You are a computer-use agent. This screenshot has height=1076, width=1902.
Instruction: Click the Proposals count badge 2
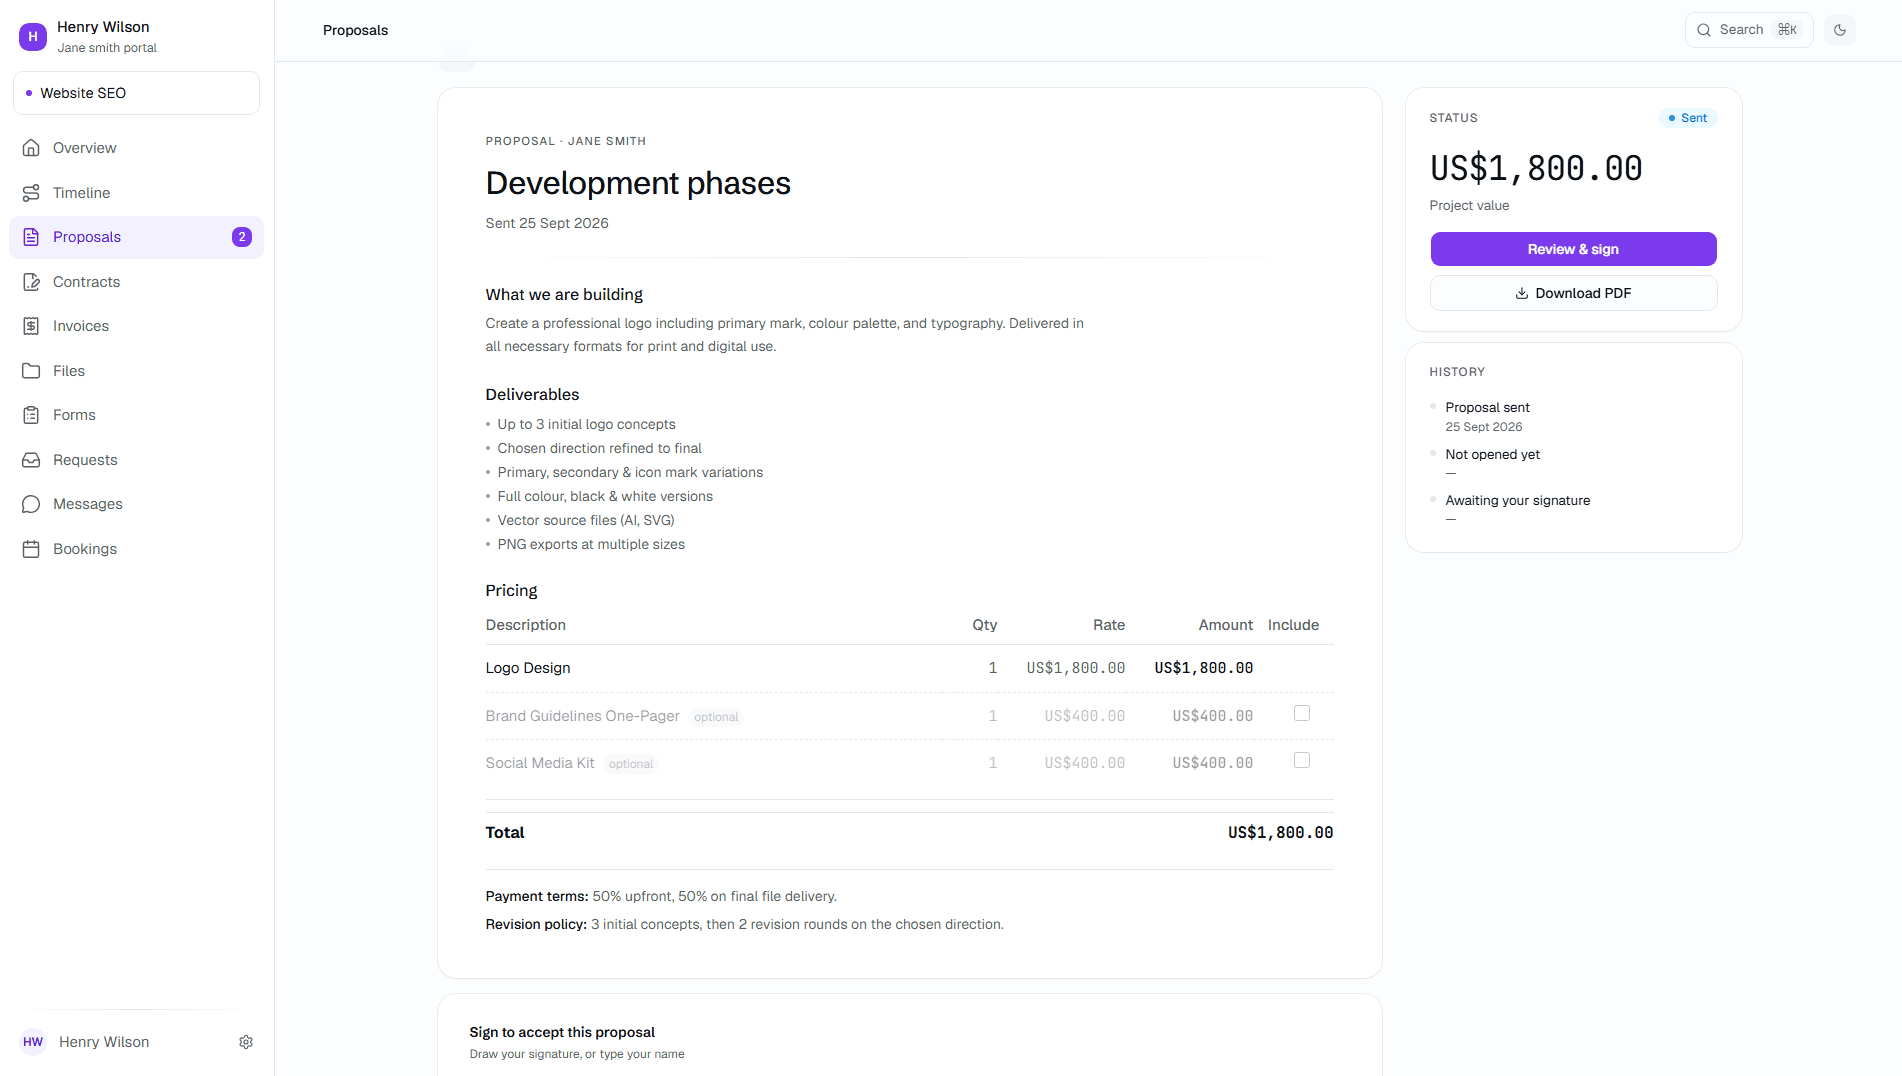click(x=242, y=237)
